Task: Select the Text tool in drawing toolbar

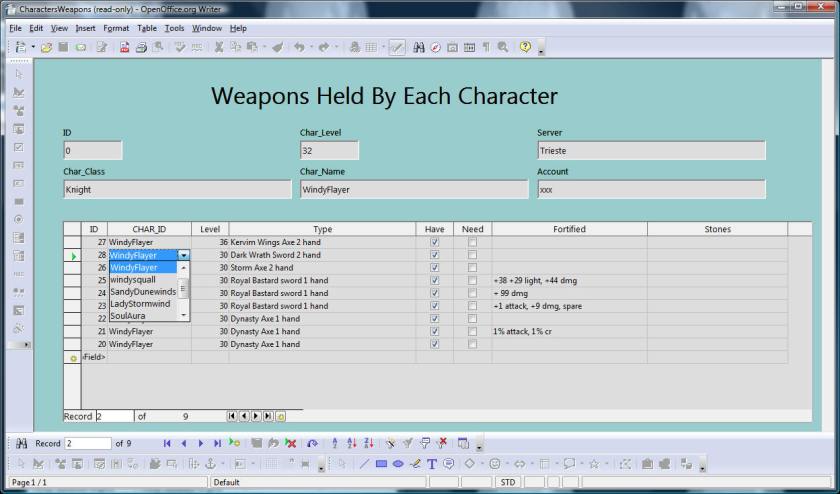Action: click(431, 464)
